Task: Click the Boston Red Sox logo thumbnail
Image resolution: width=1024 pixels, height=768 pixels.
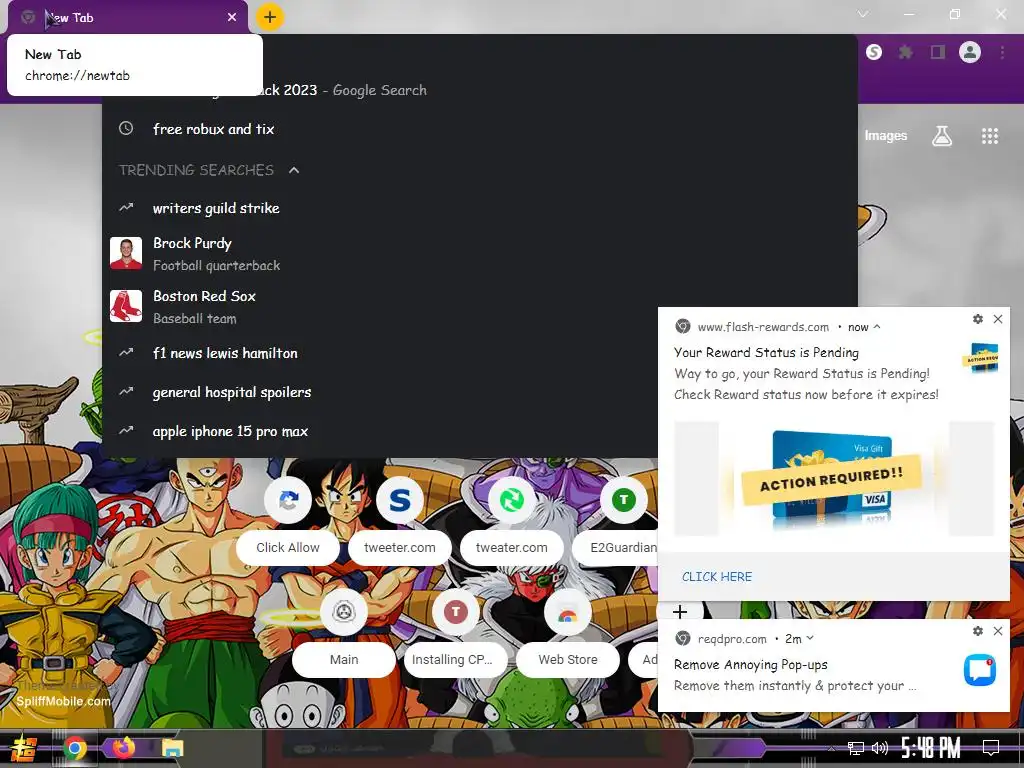Action: 126,306
